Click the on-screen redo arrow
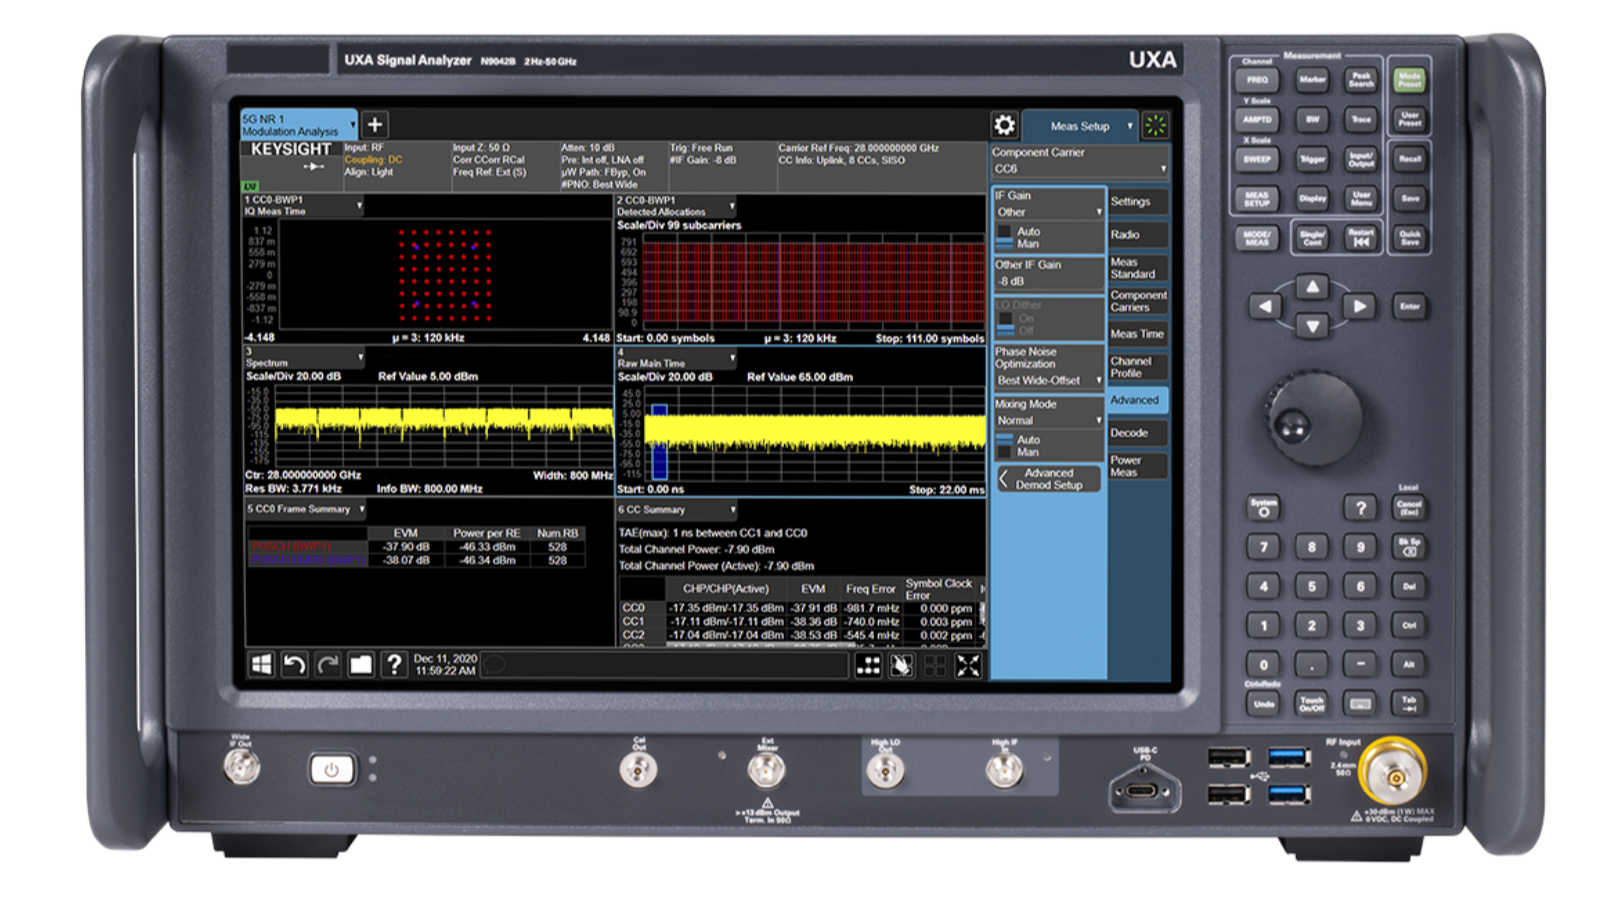This screenshot has height=900, width=1600. click(327, 664)
